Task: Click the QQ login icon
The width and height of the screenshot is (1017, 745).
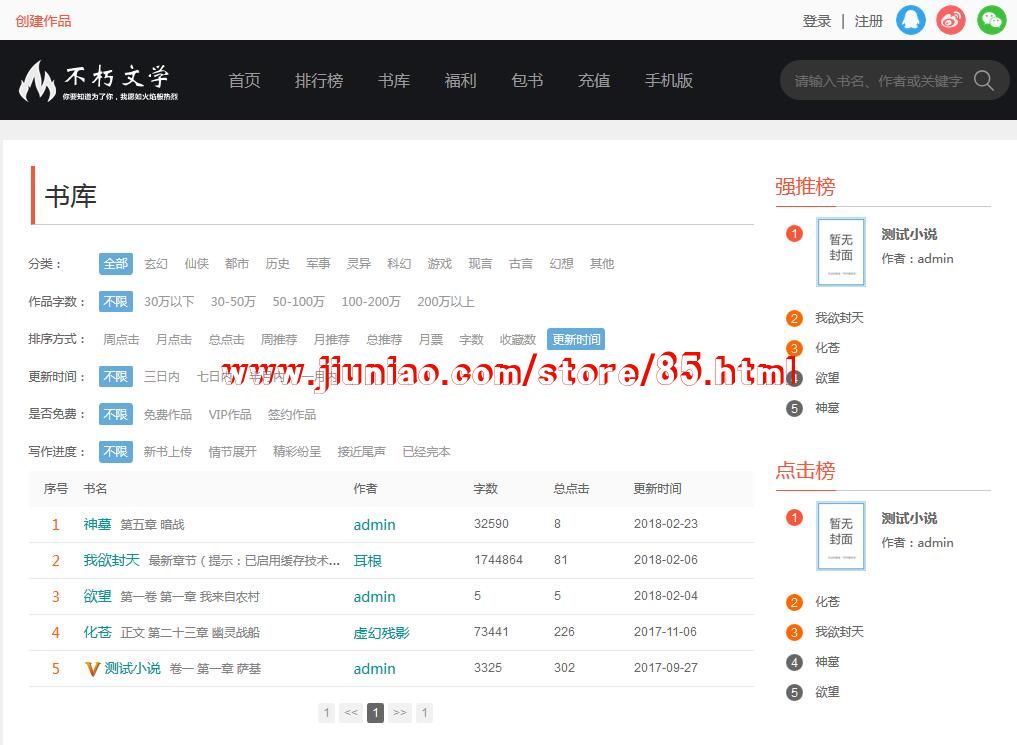Action: [910, 20]
